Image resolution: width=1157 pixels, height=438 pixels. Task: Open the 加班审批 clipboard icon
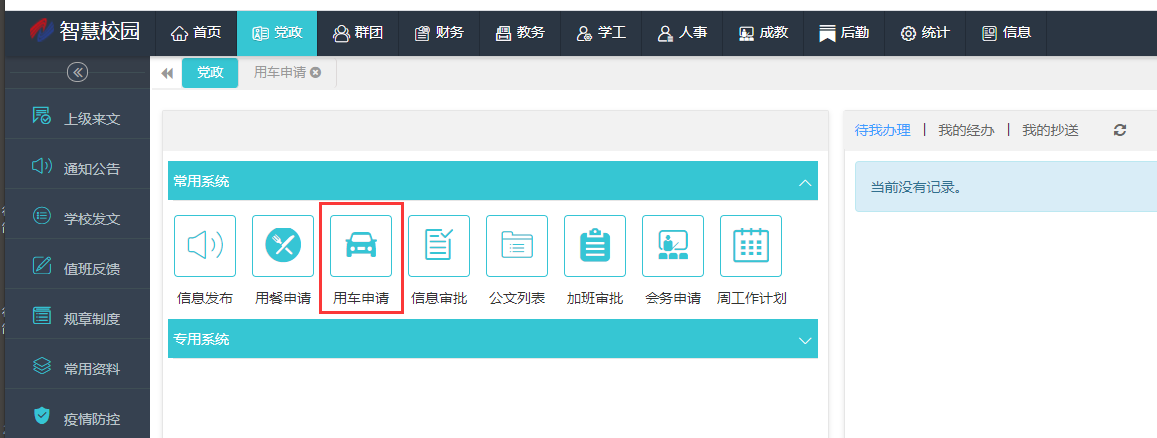point(595,246)
